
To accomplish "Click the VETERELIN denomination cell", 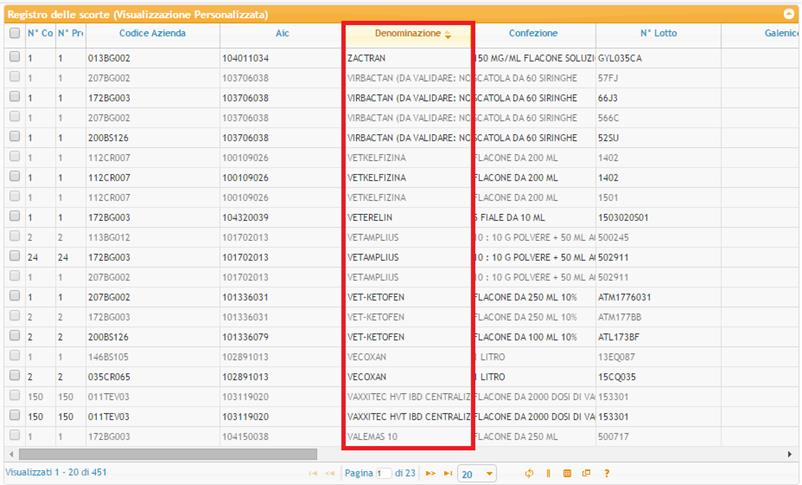I will click(370, 217).
